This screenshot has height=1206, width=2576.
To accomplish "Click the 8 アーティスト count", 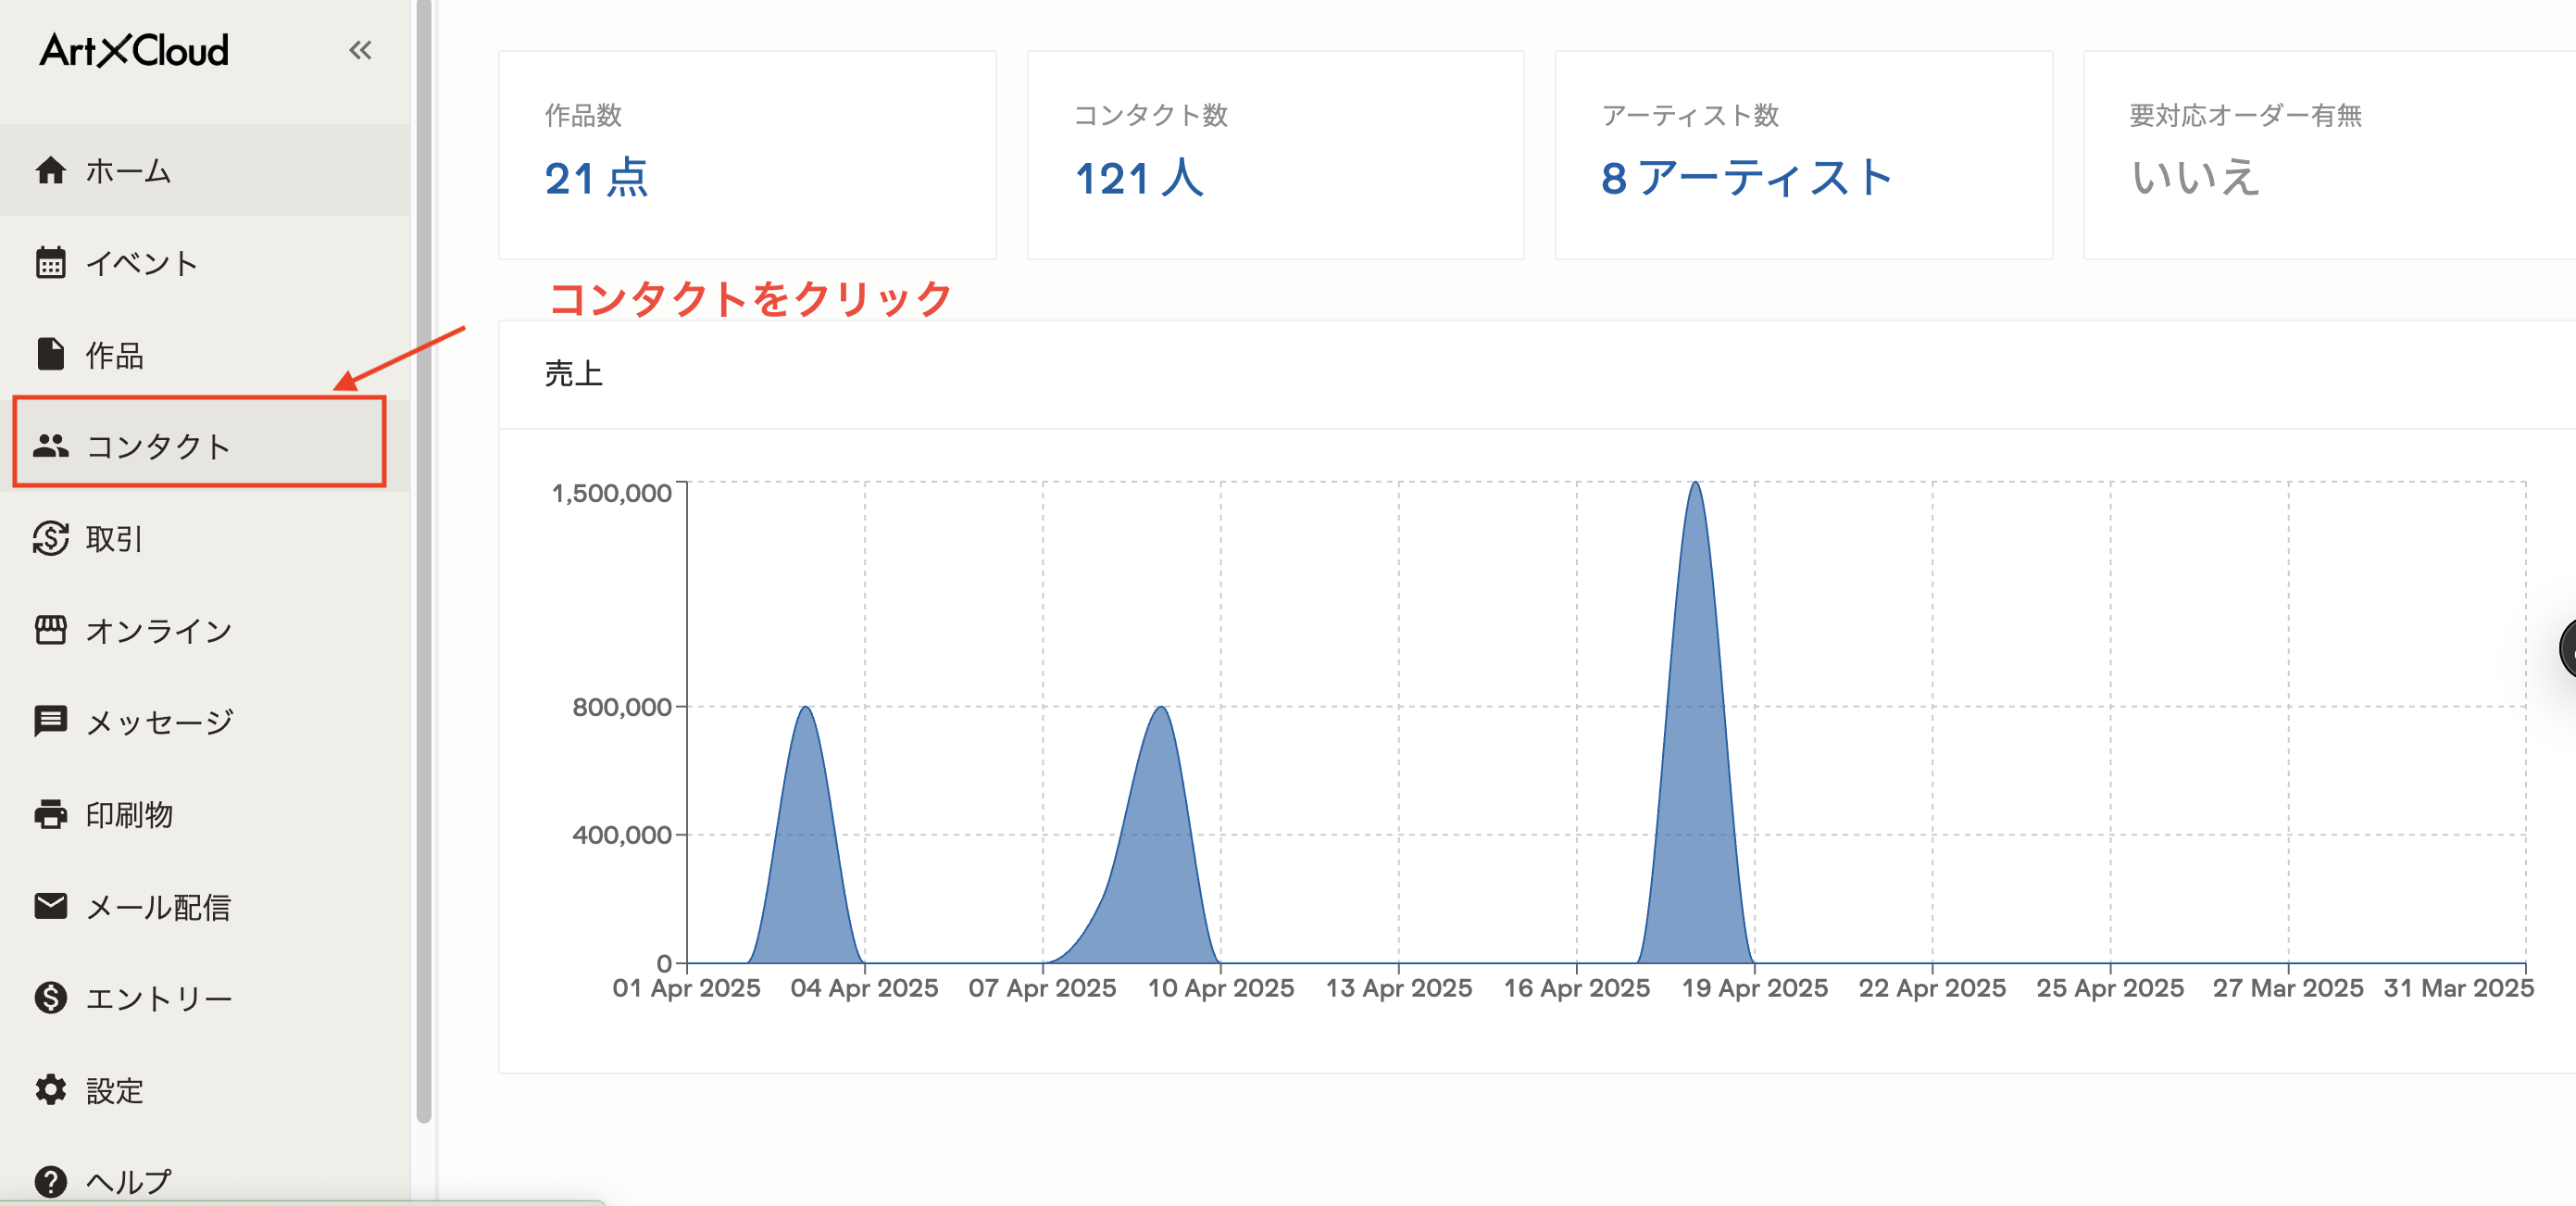I will tap(1747, 178).
